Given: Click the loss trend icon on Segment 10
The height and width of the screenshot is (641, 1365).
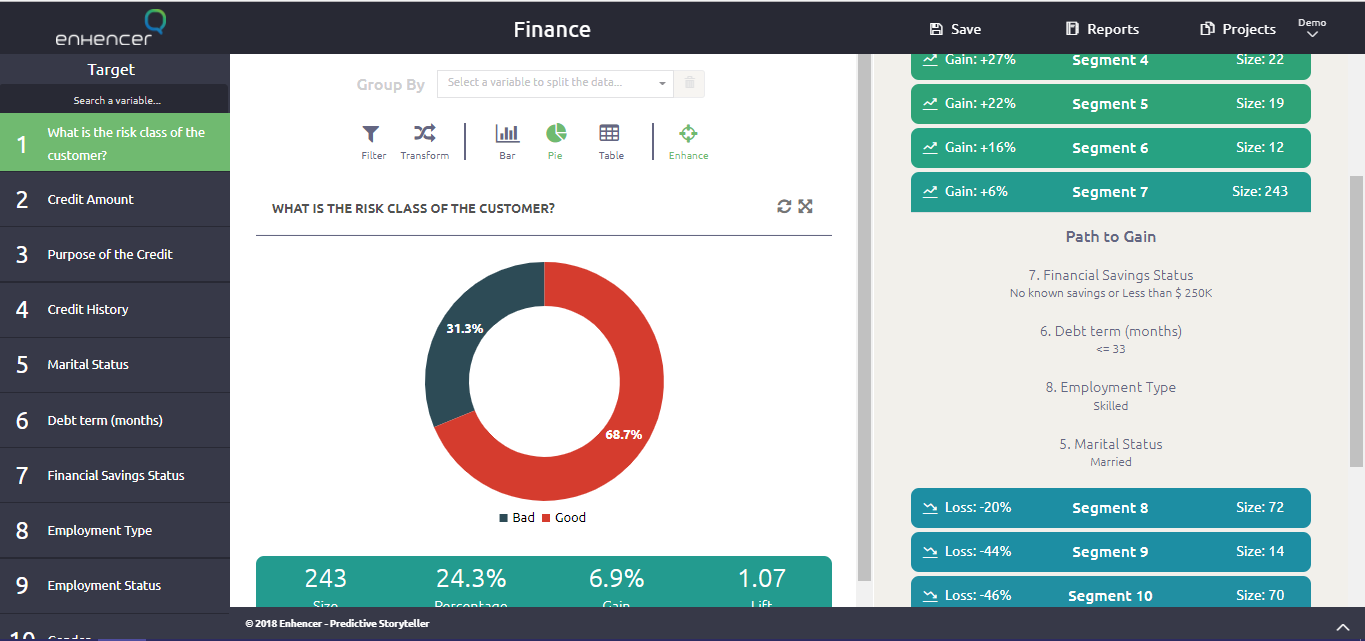Looking at the screenshot, I should (930, 595).
